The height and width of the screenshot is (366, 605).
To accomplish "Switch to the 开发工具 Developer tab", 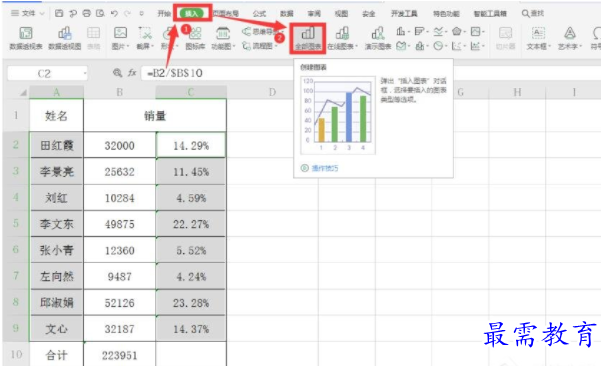I will tap(404, 13).
